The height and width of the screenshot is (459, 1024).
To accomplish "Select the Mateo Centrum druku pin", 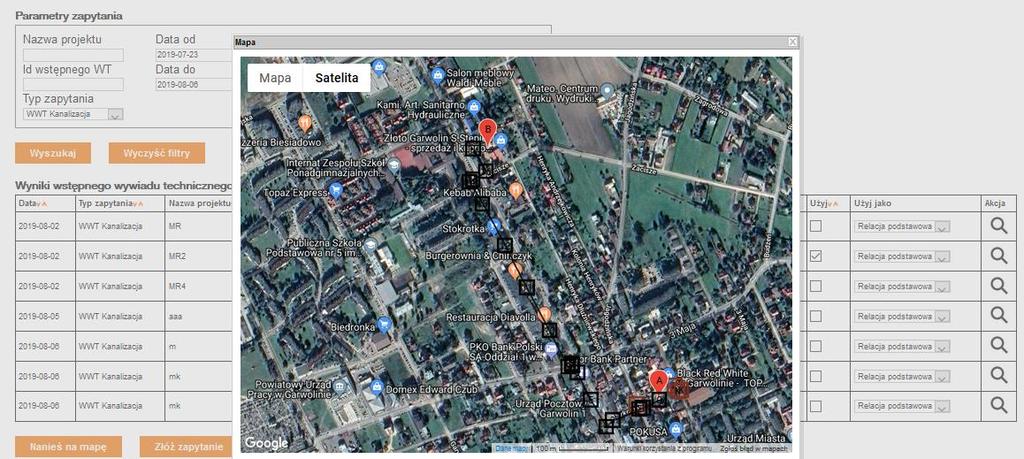I will tap(607, 90).
